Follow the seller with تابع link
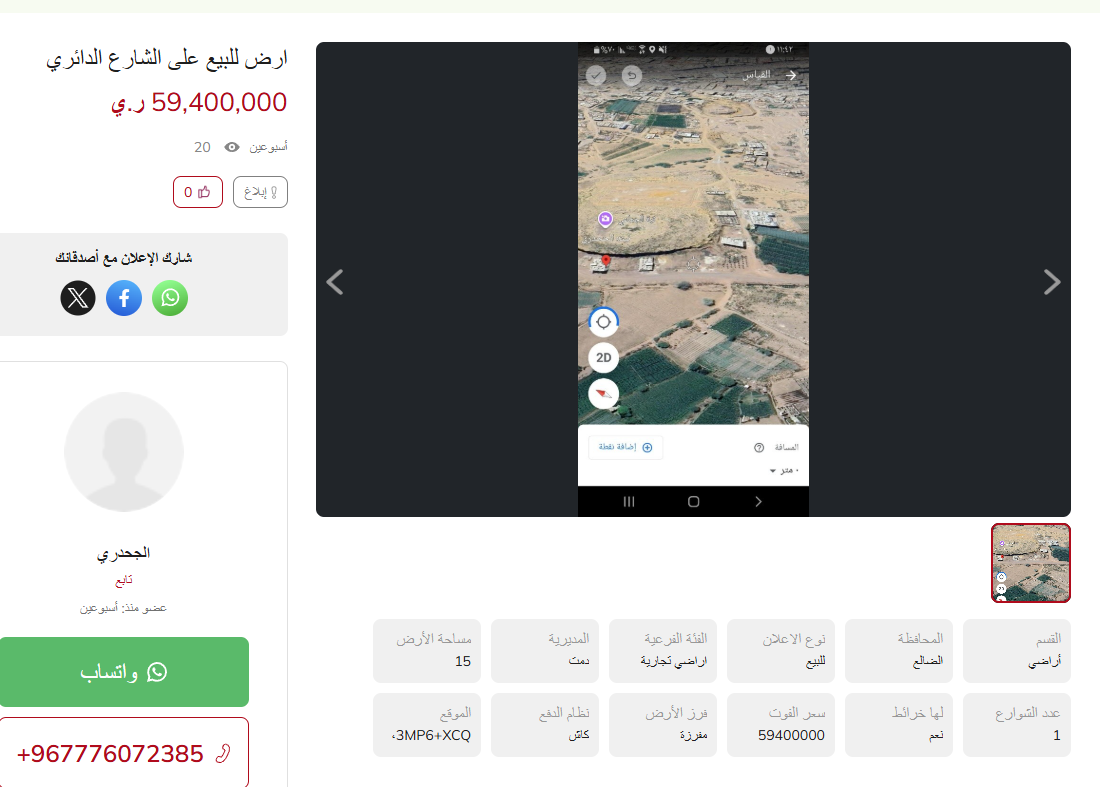 pos(124,580)
